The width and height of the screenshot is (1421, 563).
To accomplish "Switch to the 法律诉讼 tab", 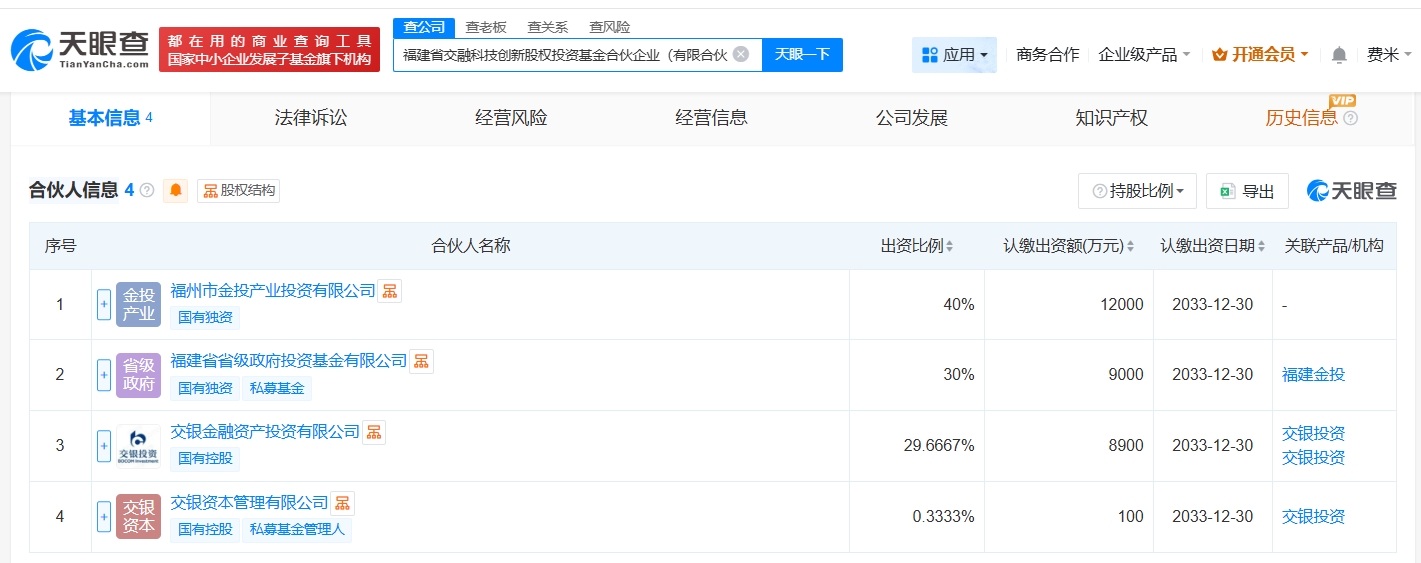I will (311, 118).
